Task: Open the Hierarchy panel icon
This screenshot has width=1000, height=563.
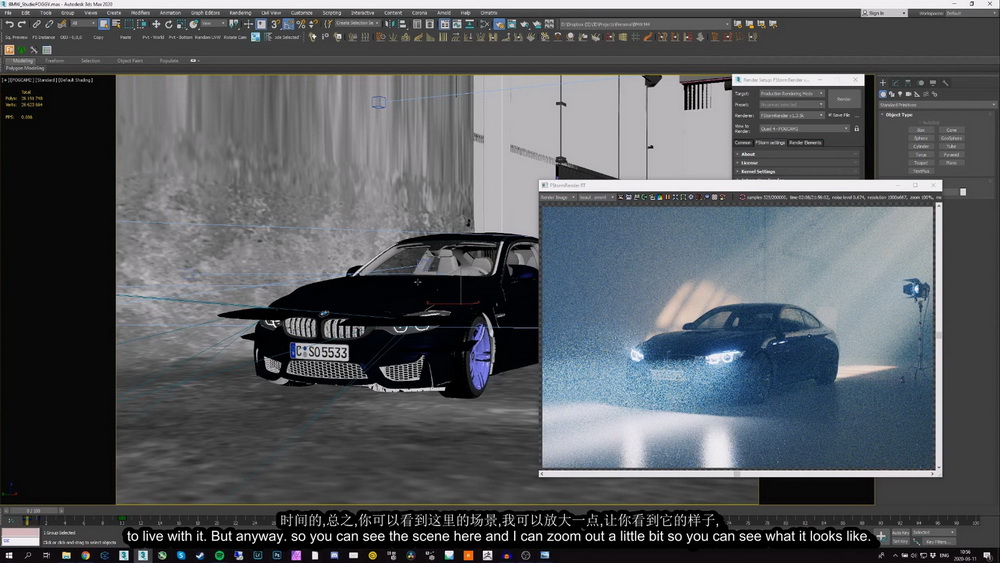Action: (908, 83)
